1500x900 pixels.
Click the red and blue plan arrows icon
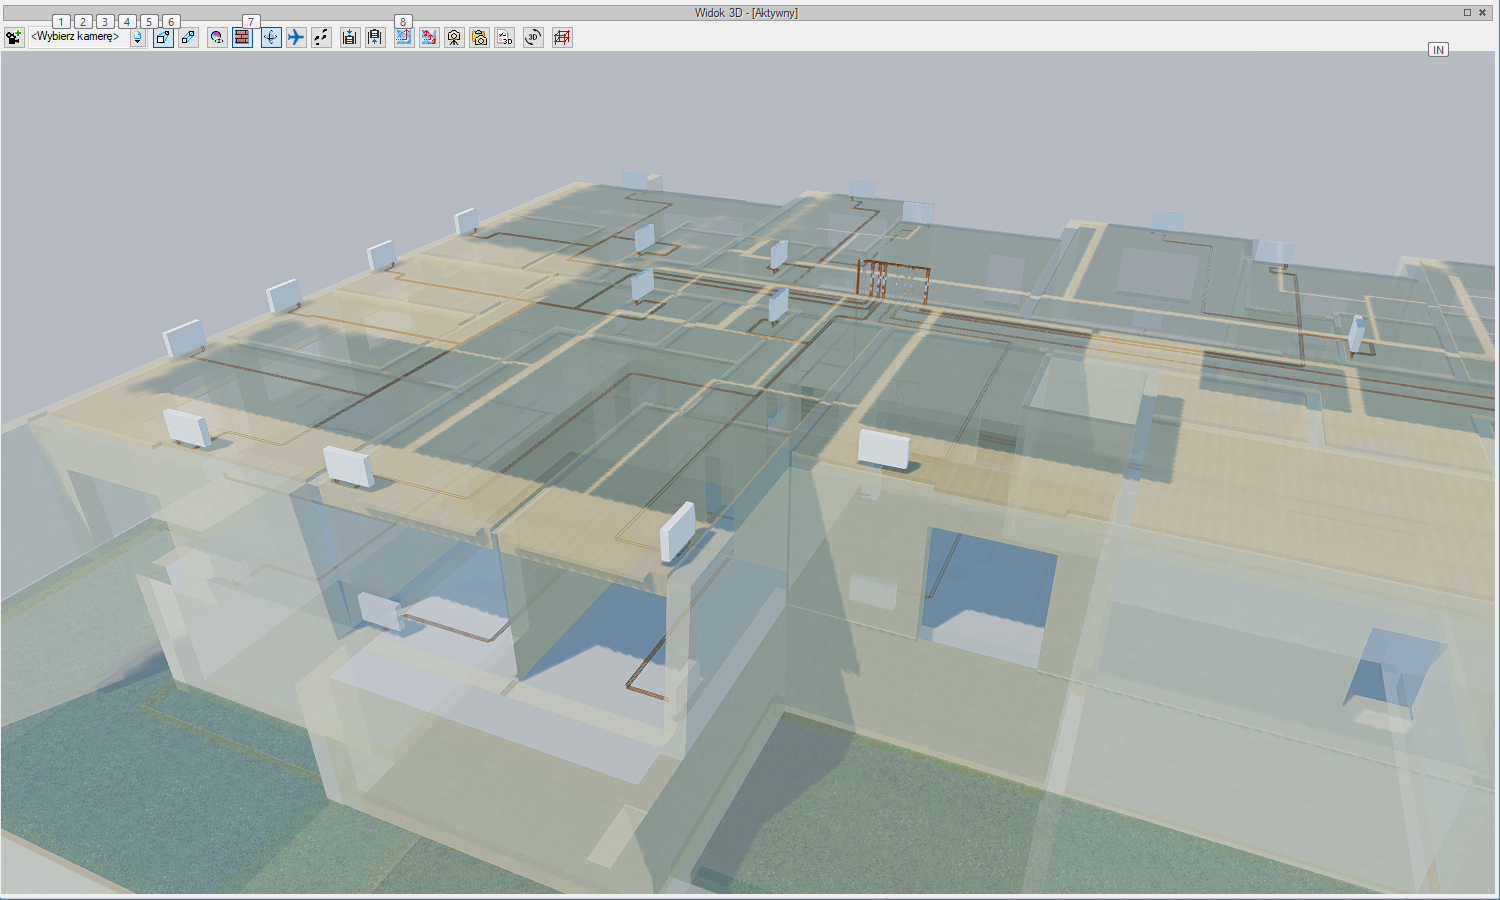coord(429,37)
